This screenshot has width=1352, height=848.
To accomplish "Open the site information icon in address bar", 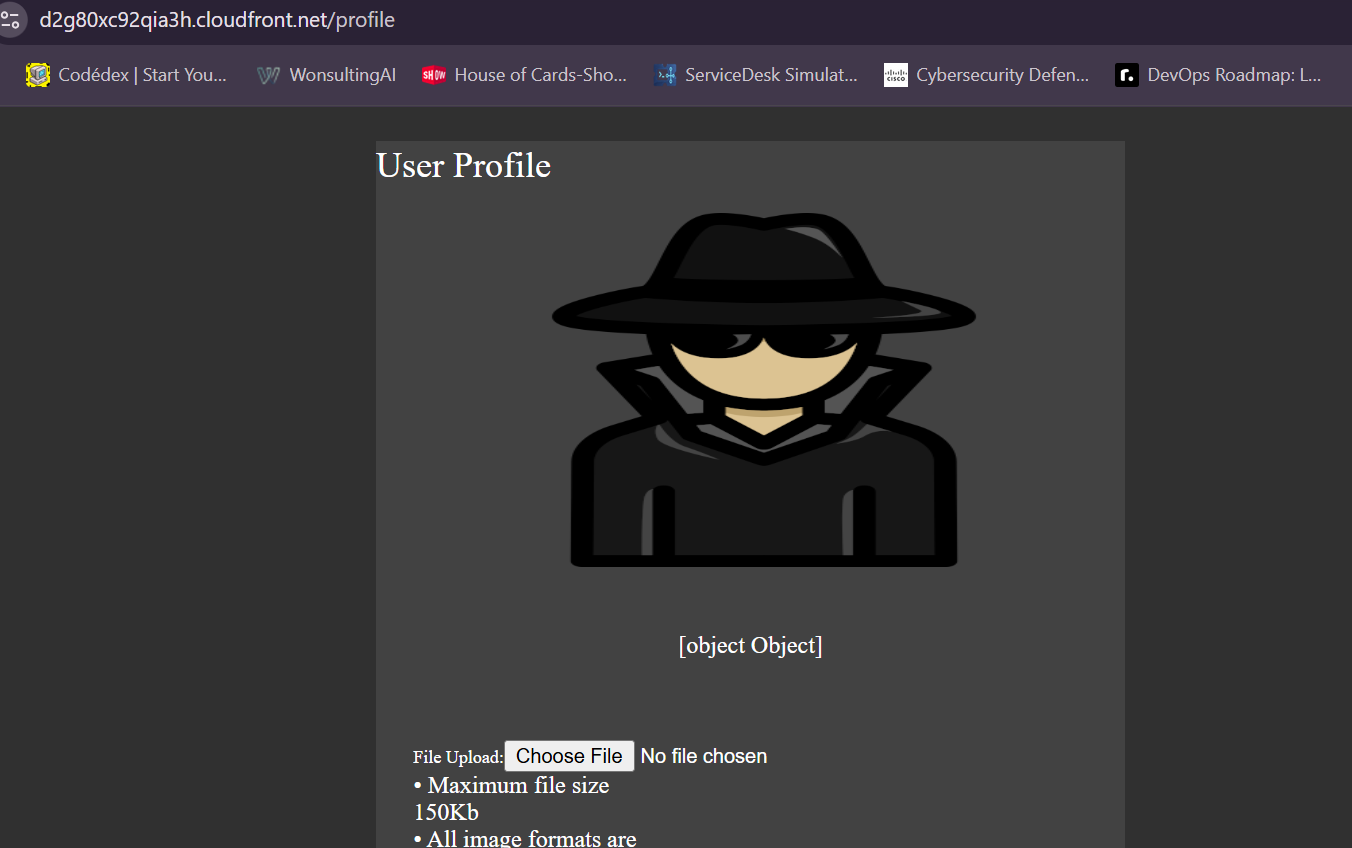I will [x=10, y=20].
